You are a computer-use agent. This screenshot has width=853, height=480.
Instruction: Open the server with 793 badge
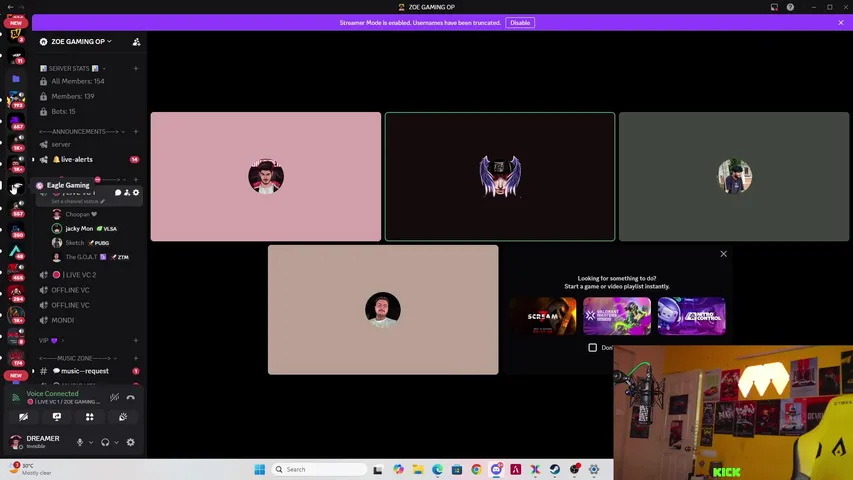pos(16,100)
